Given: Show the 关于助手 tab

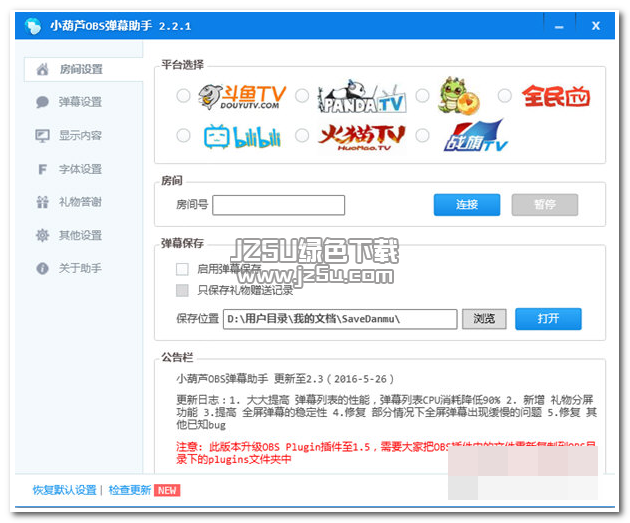Looking at the screenshot, I should [x=80, y=268].
